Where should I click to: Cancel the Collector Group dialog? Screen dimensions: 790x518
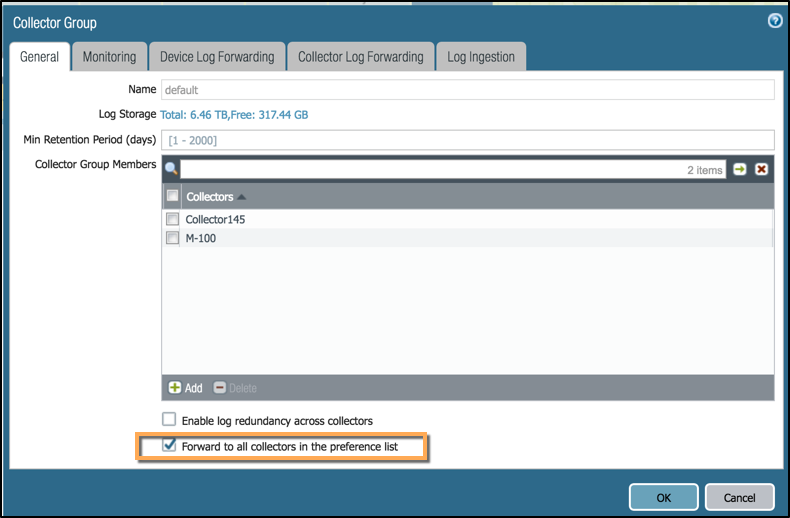(x=740, y=497)
